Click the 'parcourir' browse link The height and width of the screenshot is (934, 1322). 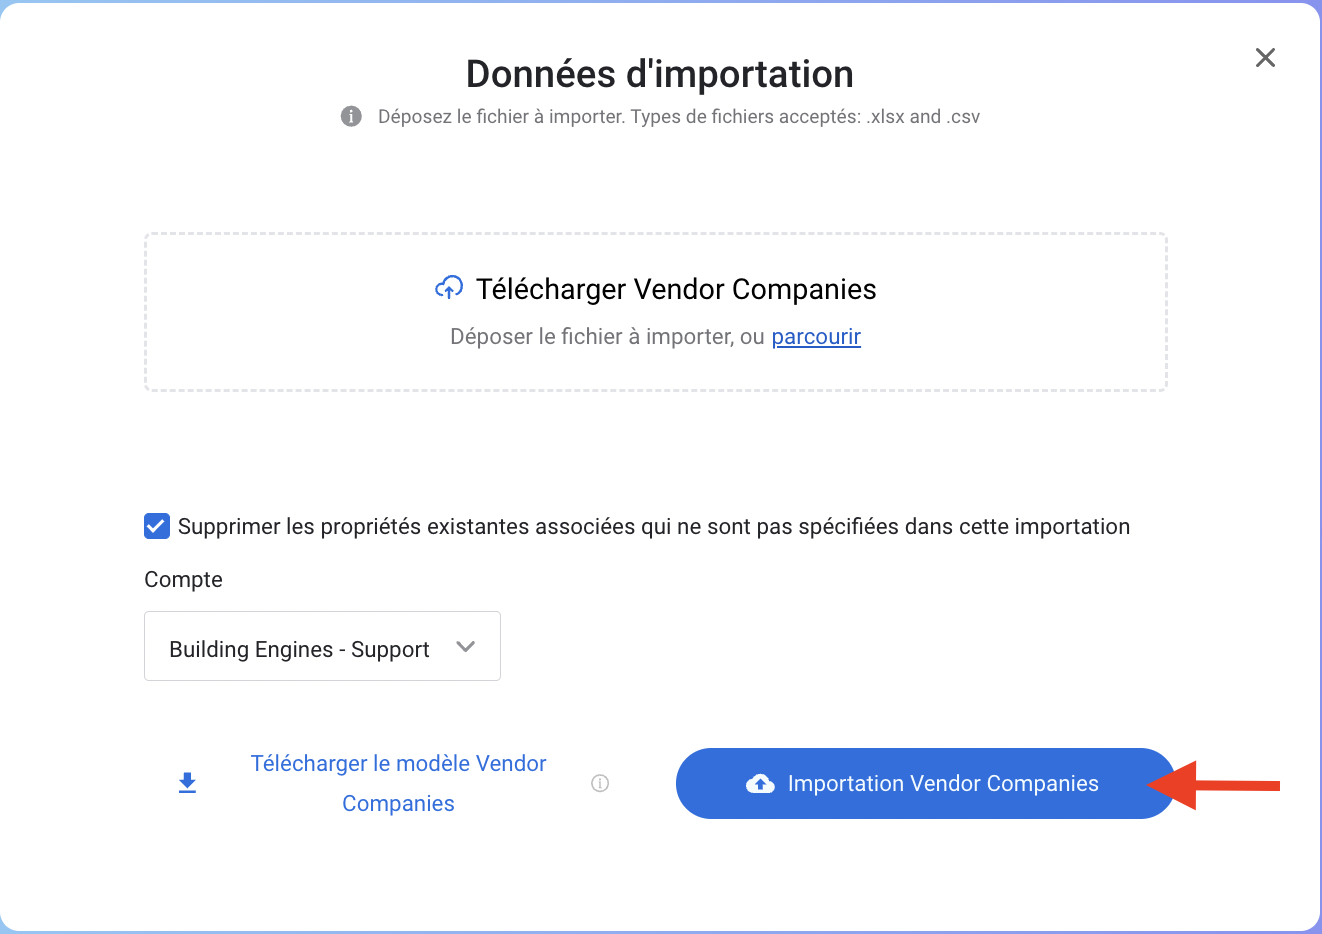(x=816, y=337)
